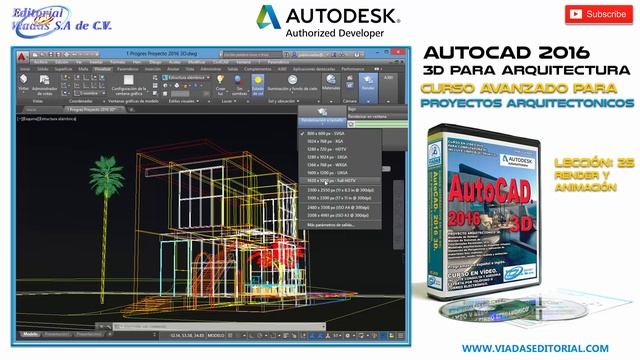Open the Edición menu

click(x=62, y=62)
